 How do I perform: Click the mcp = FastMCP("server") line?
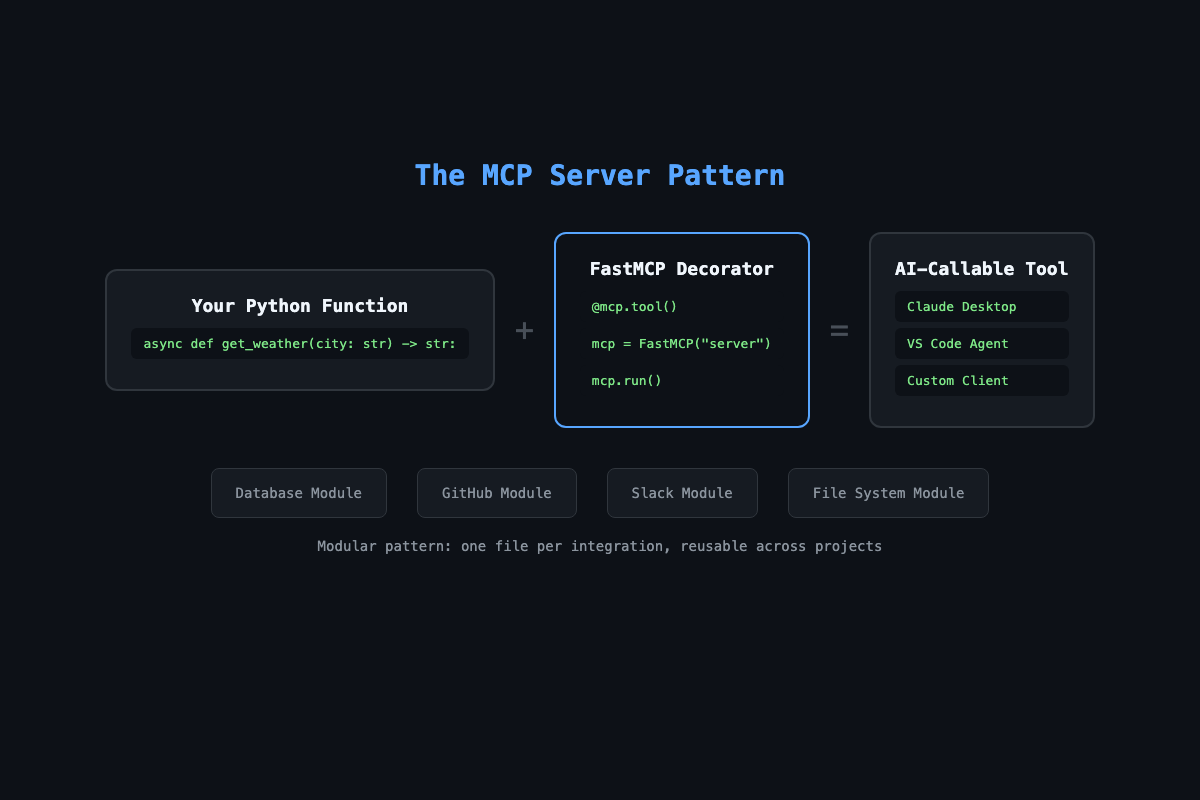pos(681,344)
